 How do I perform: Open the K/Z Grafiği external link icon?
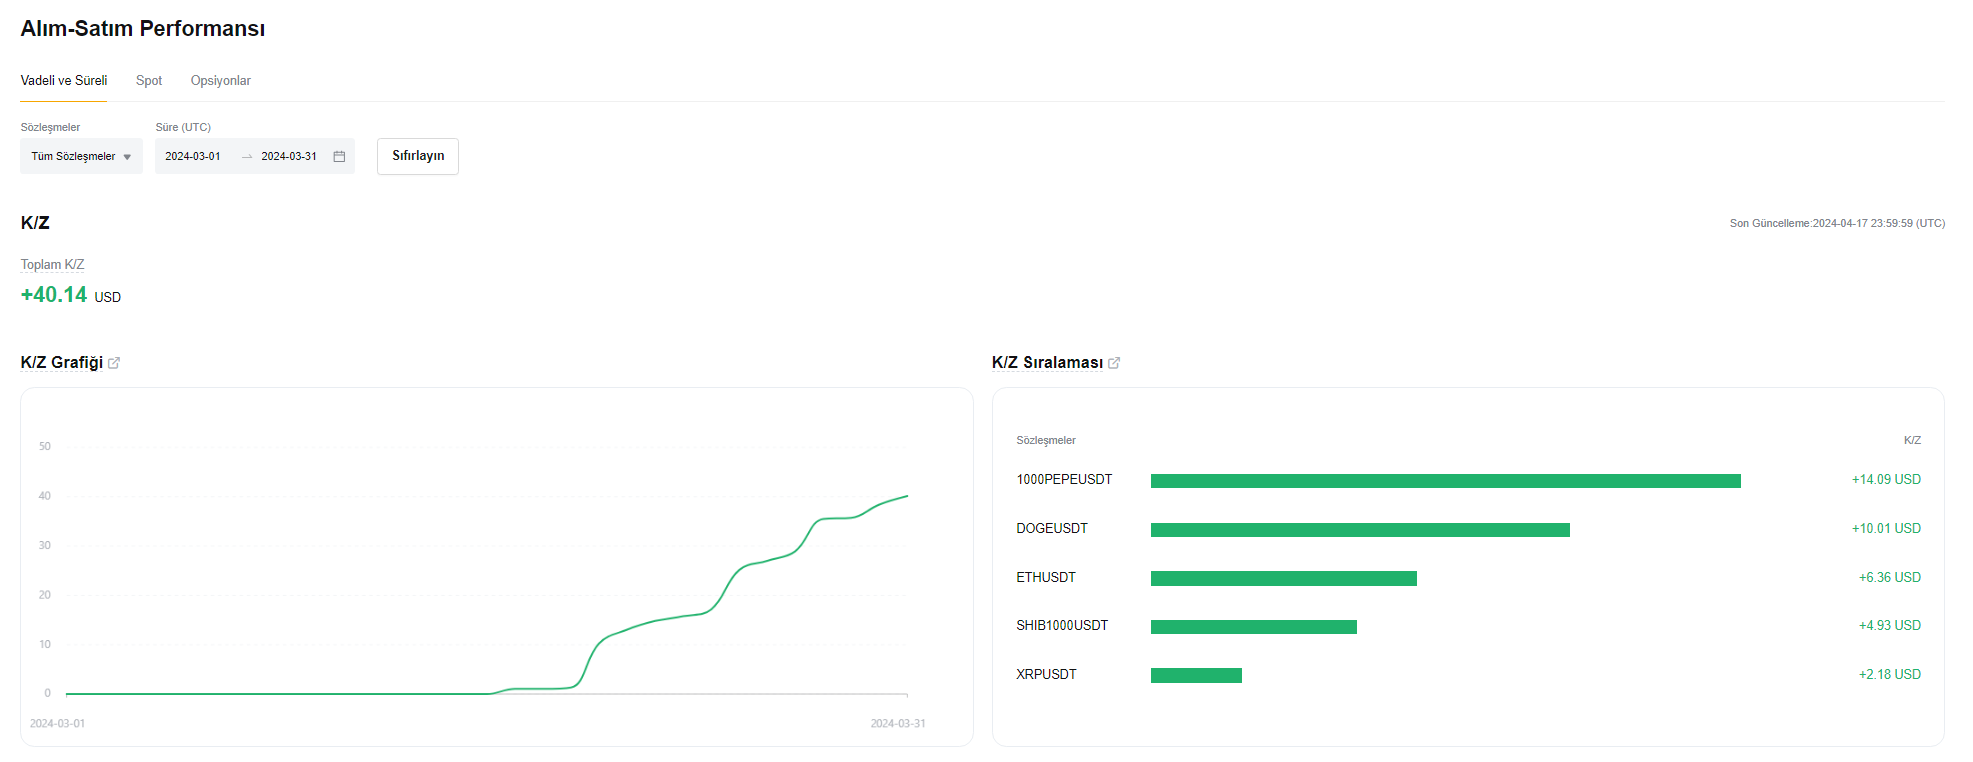click(x=114, y=363)
